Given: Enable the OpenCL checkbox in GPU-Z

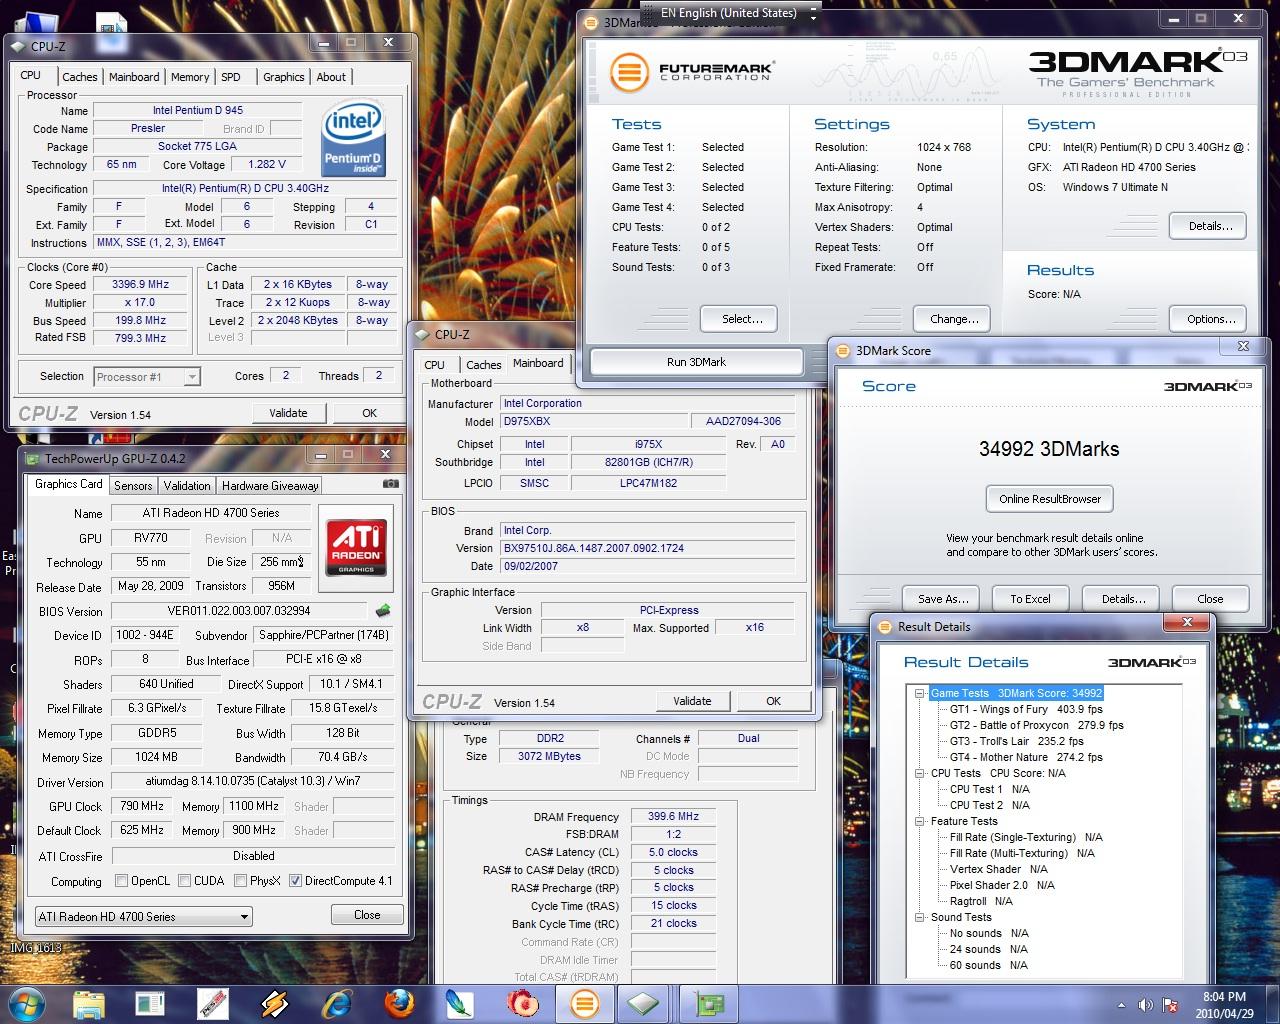Looking at the screenshot, I should point(121,881).
